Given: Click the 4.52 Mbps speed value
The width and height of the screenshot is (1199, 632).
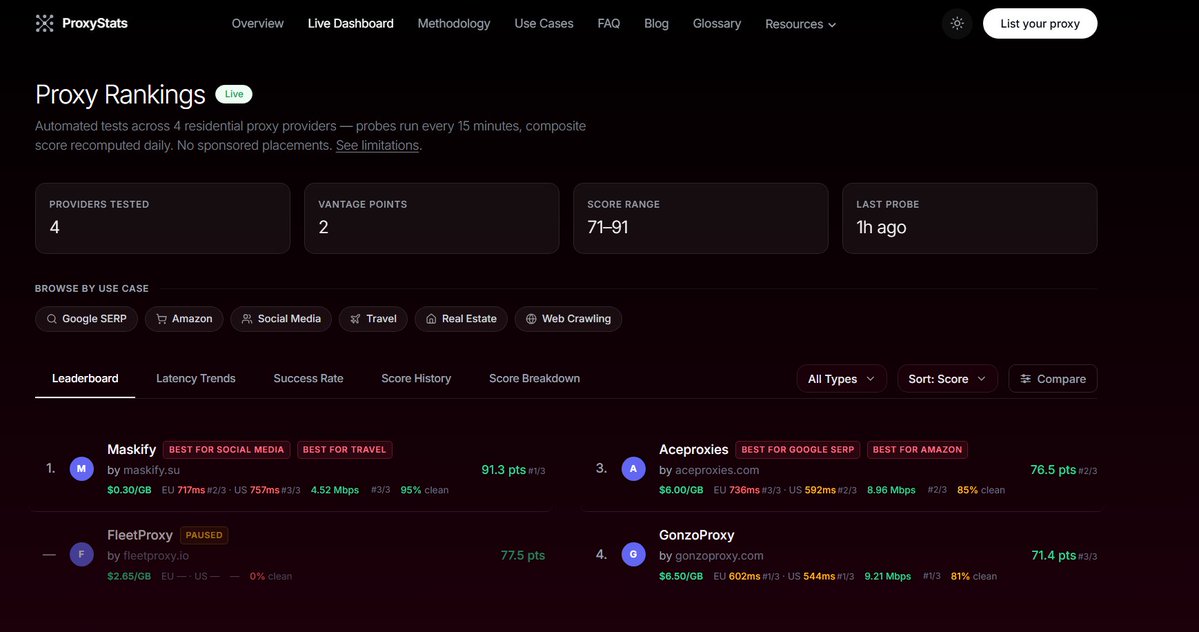Looking at the screenshot, I should click(x=335, y=490).
